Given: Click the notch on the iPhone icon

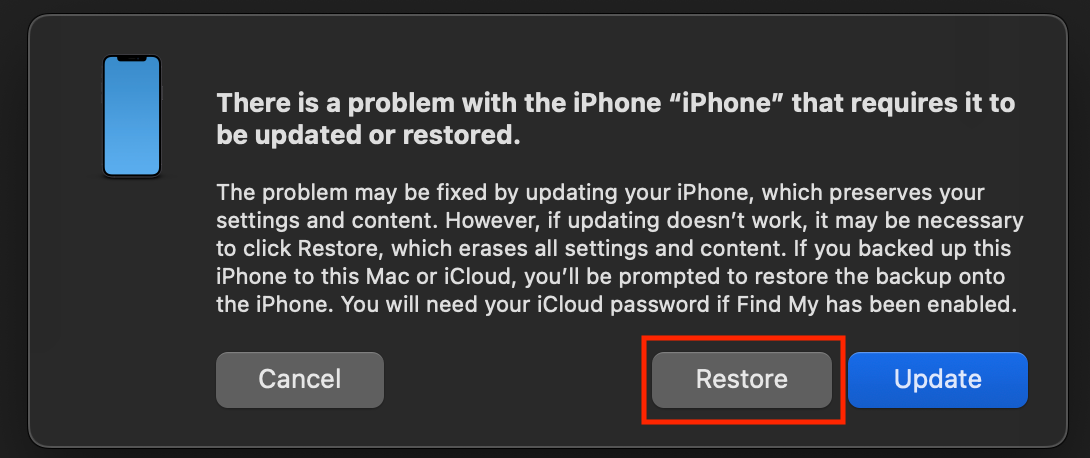Looking at the screenshot, I should click(x=132, y=59).
